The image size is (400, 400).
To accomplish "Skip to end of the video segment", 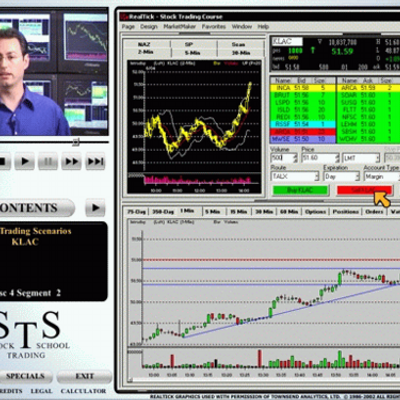I will [95, 162].
